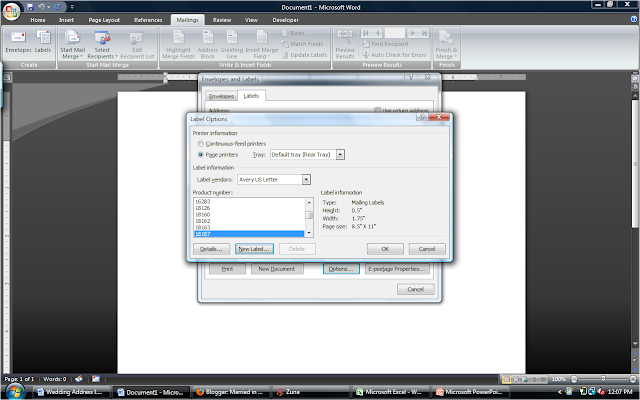
Task: Click the Edit Recipient List icon
Action: click(137, 44)
